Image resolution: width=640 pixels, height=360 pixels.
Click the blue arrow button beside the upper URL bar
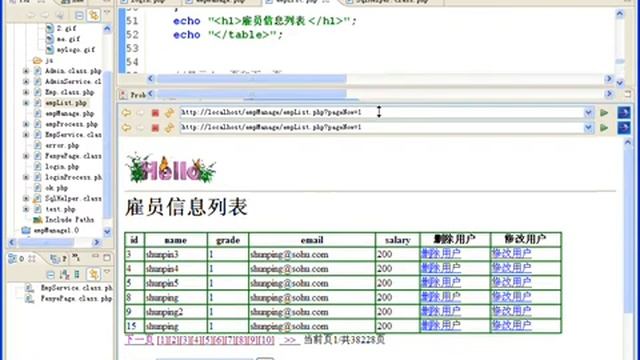[x=623, y=112]
